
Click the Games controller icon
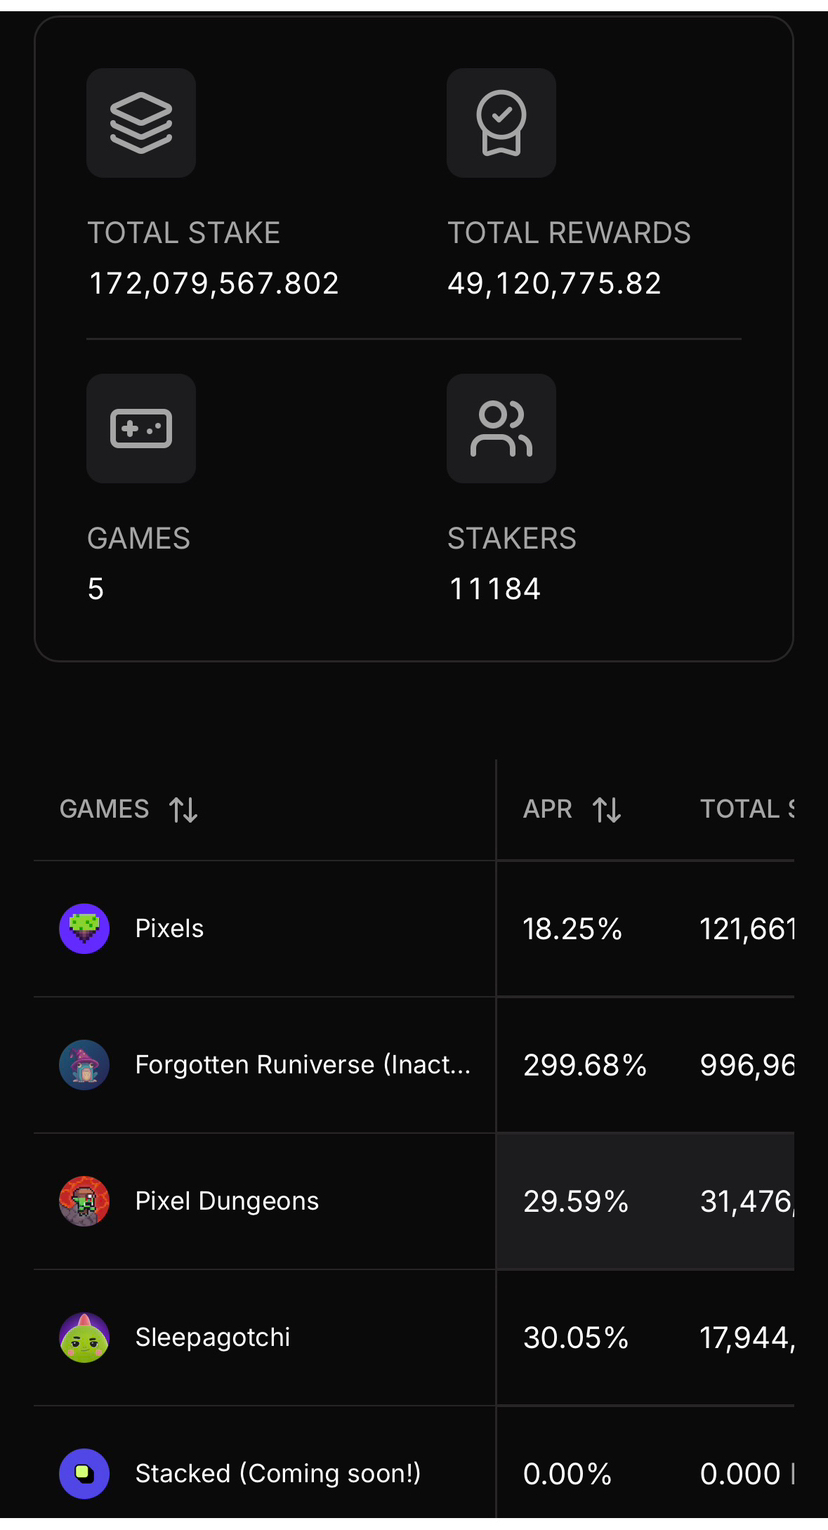pos(141,428)
